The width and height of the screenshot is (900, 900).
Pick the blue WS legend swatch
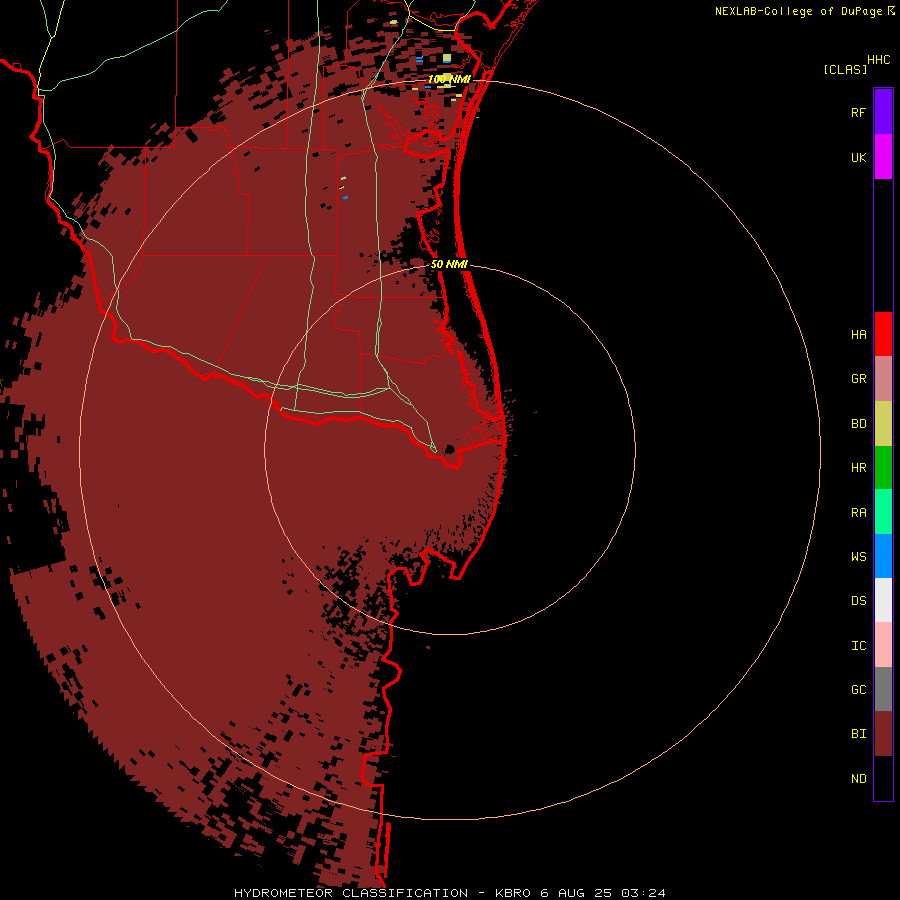pyautogui.click(x=883, y=556)
